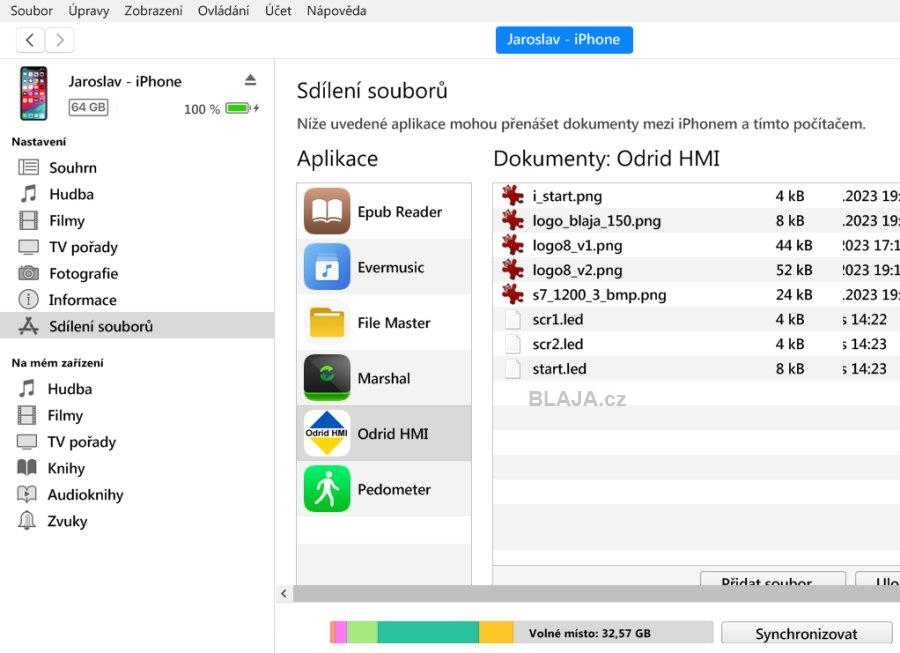The height and width of the screenshot is (653, 900).
Task: Open Souhrn in the settings sidebar
Action: [x=137, y=168]
